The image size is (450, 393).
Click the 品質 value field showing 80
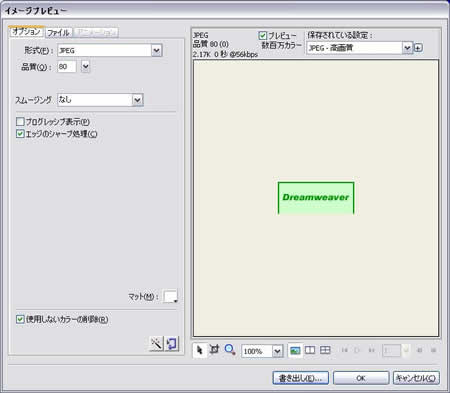(x=67, y=67)
